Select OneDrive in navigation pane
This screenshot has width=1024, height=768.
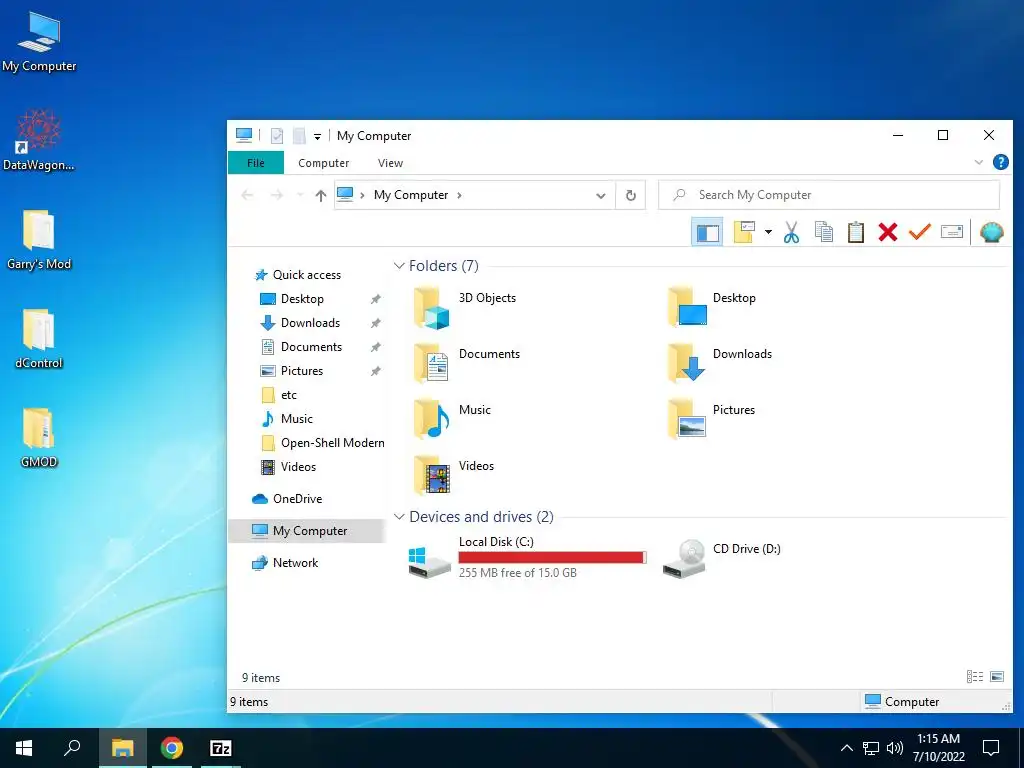(297, 499)
